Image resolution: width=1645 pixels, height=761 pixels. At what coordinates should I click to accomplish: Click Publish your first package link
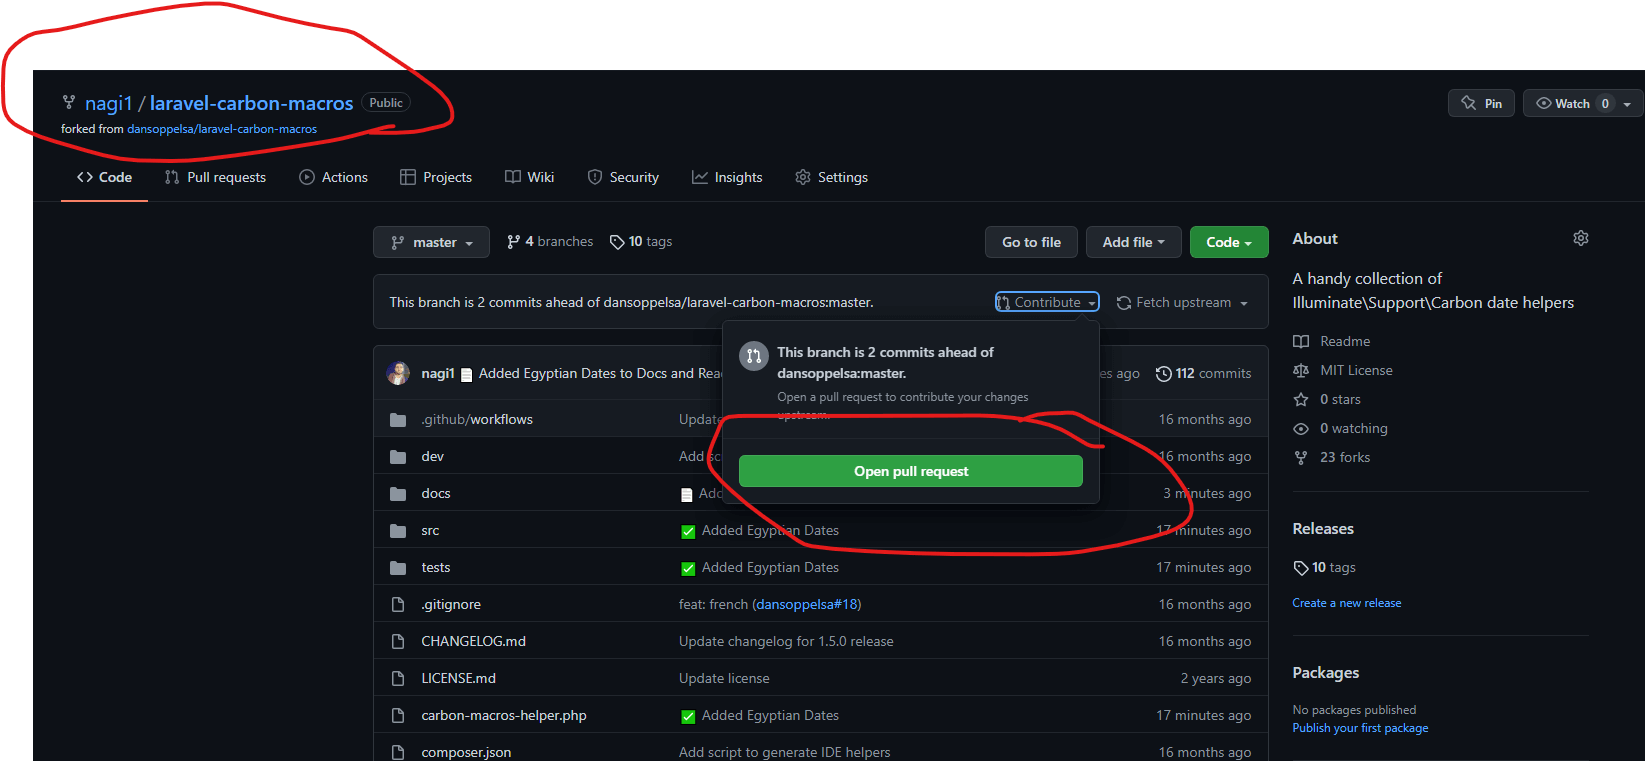click(1360, 728)
